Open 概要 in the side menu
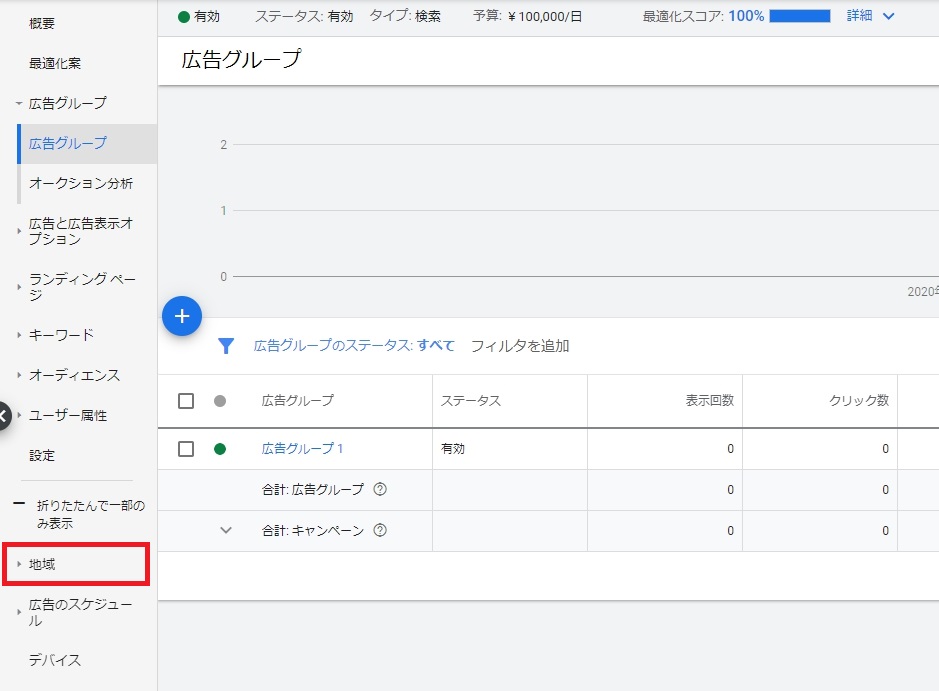The image size is (939, 691). coord(42,23)
